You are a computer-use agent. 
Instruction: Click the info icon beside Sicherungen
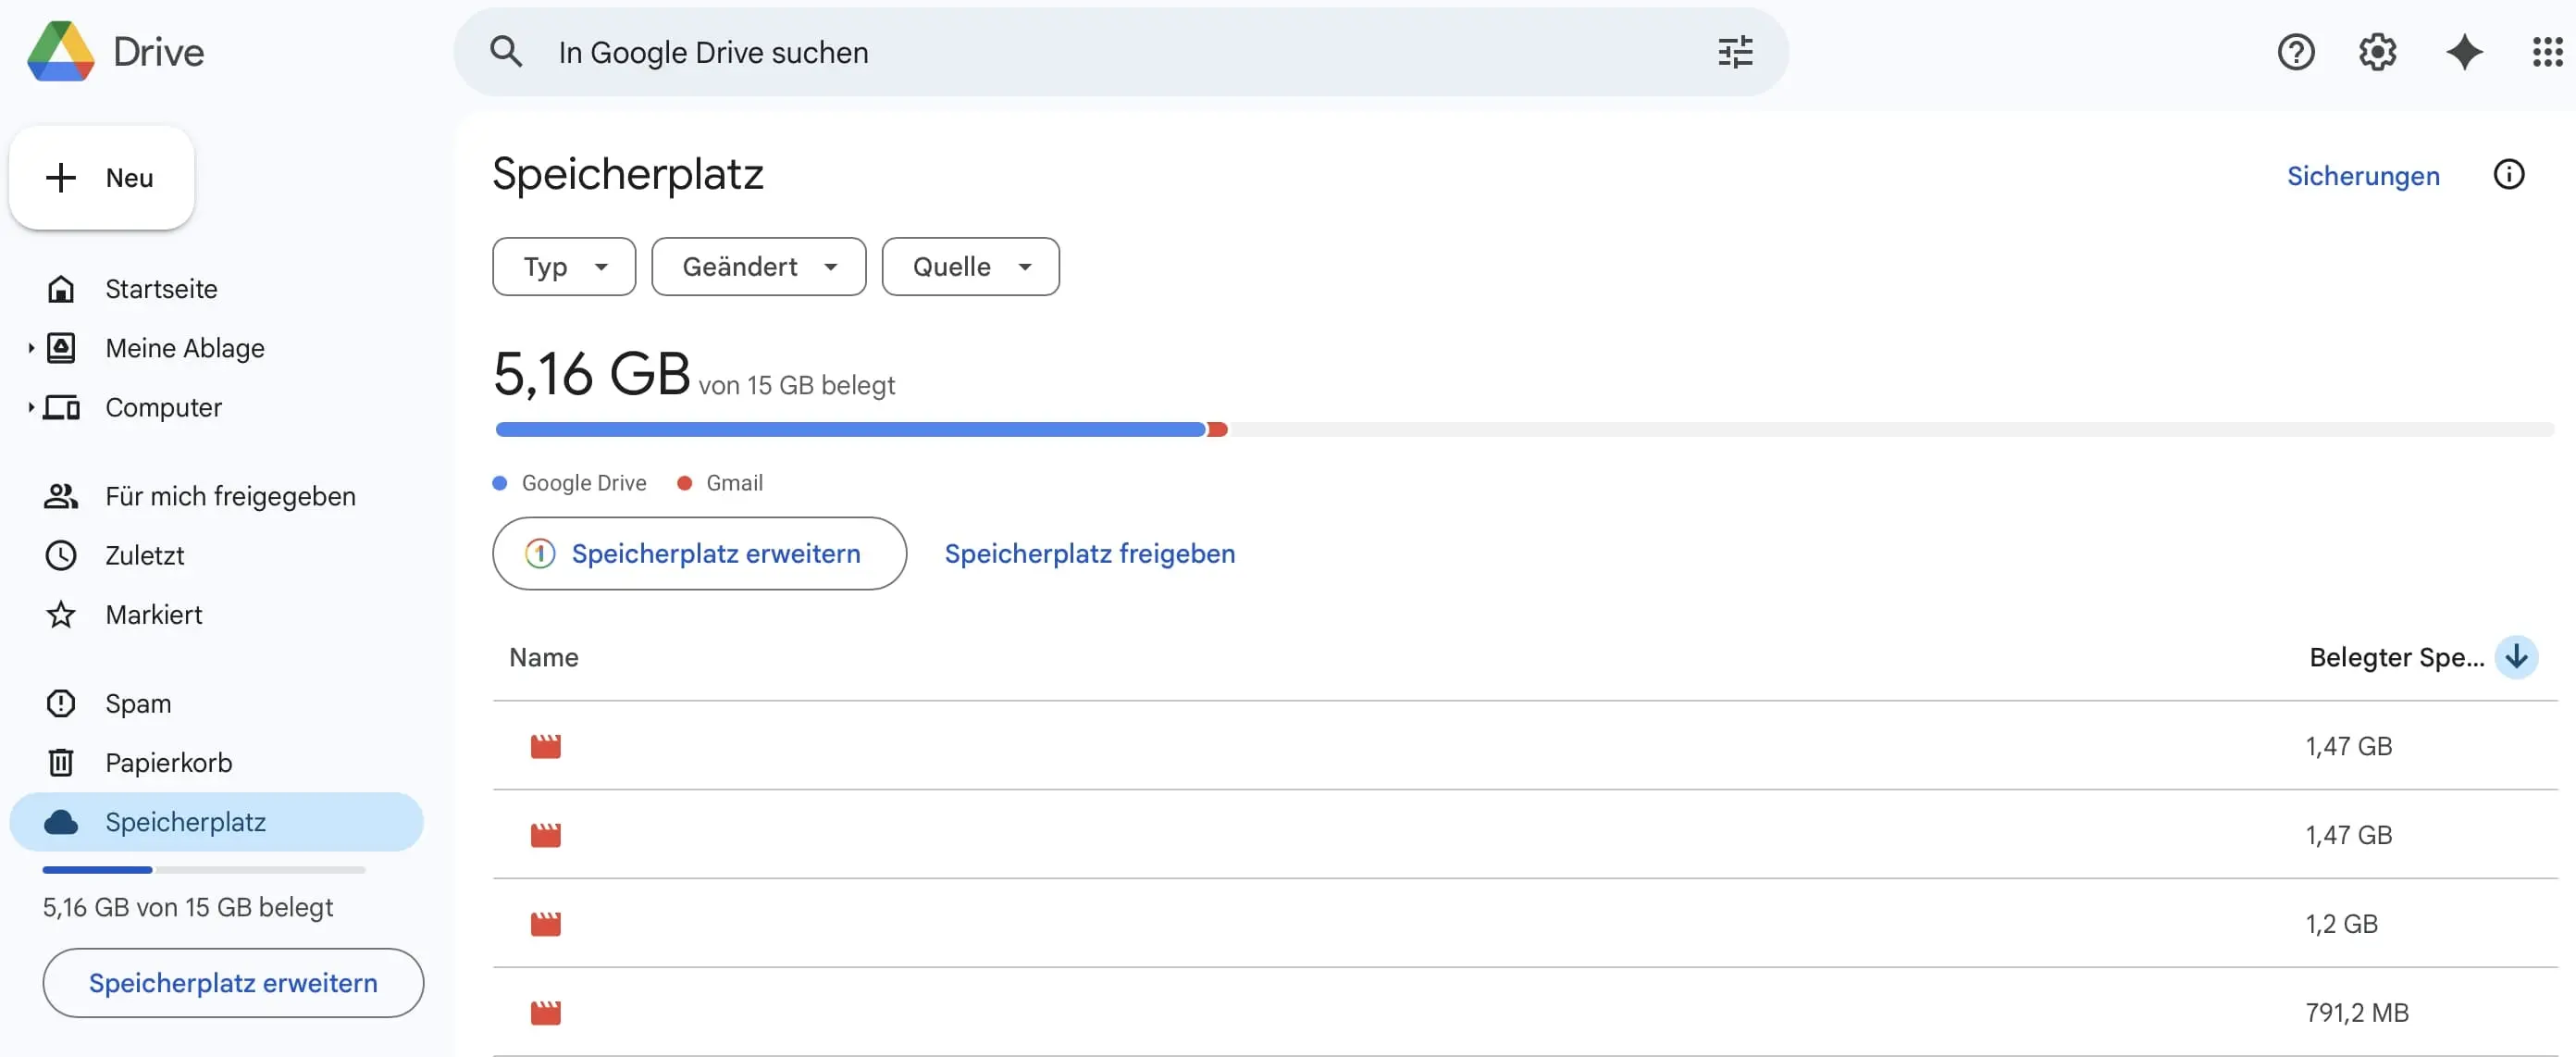[2508, 175]
